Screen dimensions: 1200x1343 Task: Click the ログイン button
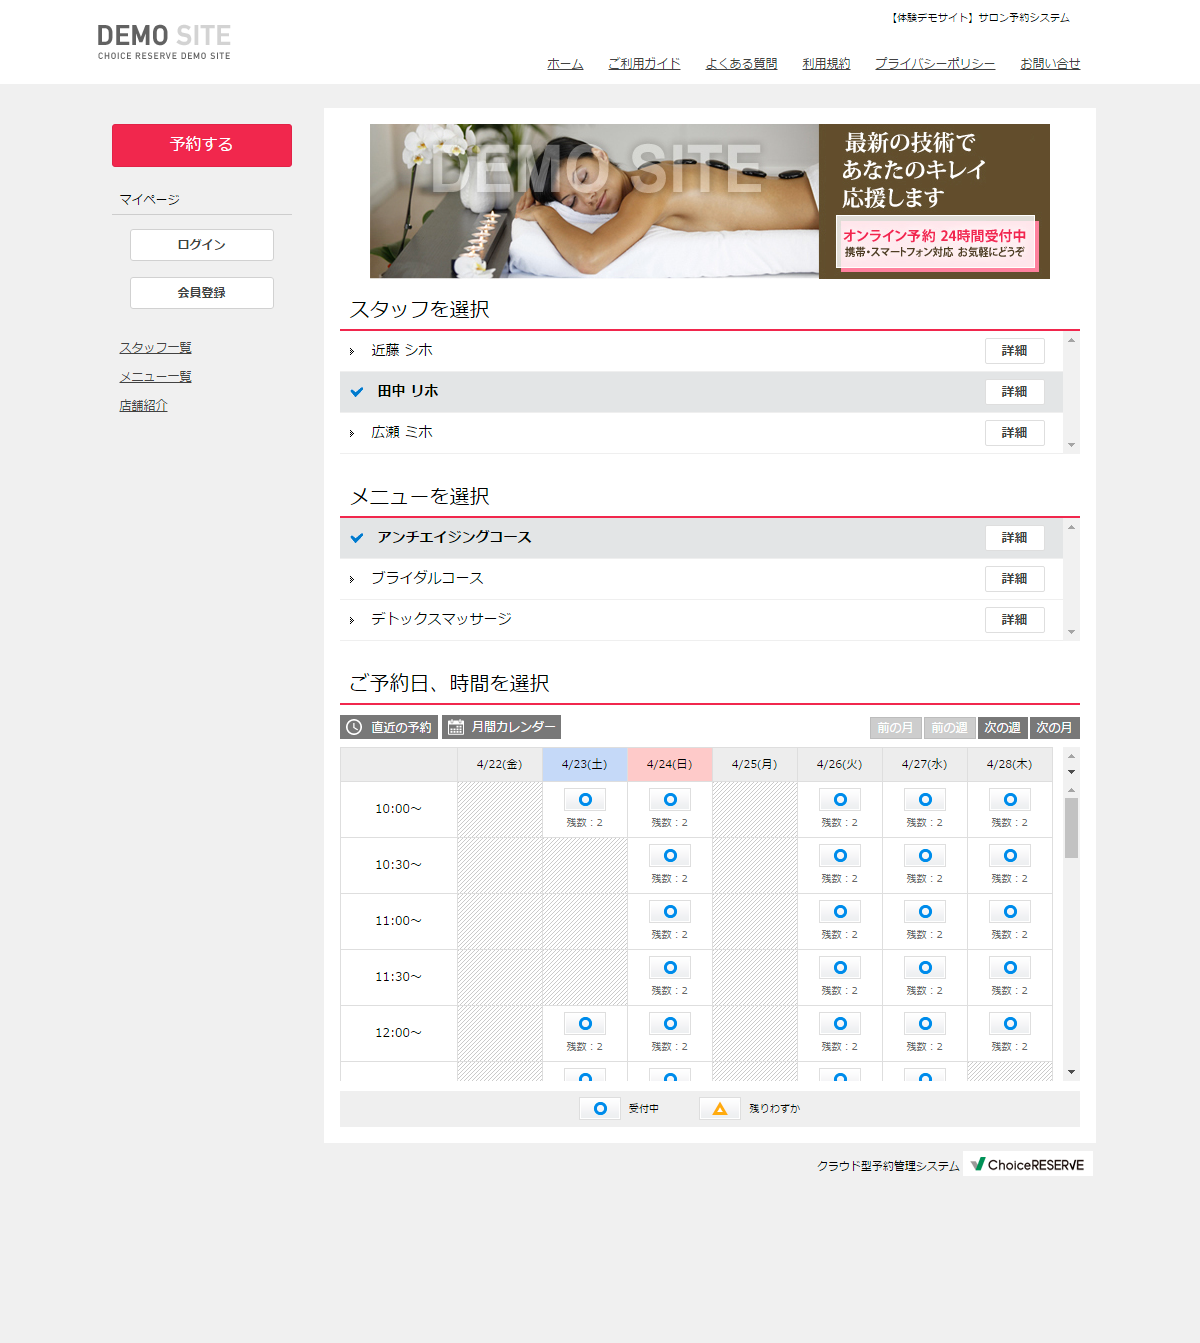(202, 245)
